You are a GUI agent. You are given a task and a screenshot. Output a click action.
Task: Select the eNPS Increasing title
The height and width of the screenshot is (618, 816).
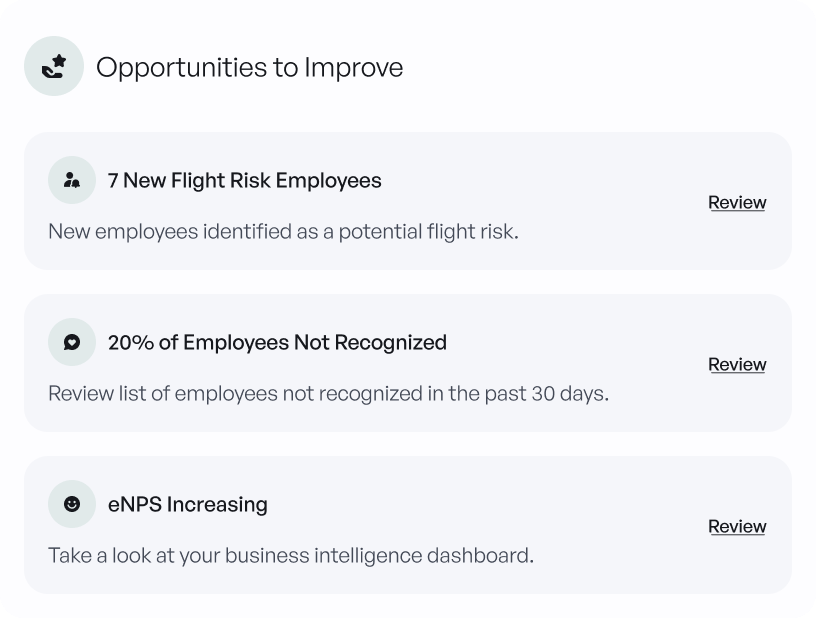(188, 504)
